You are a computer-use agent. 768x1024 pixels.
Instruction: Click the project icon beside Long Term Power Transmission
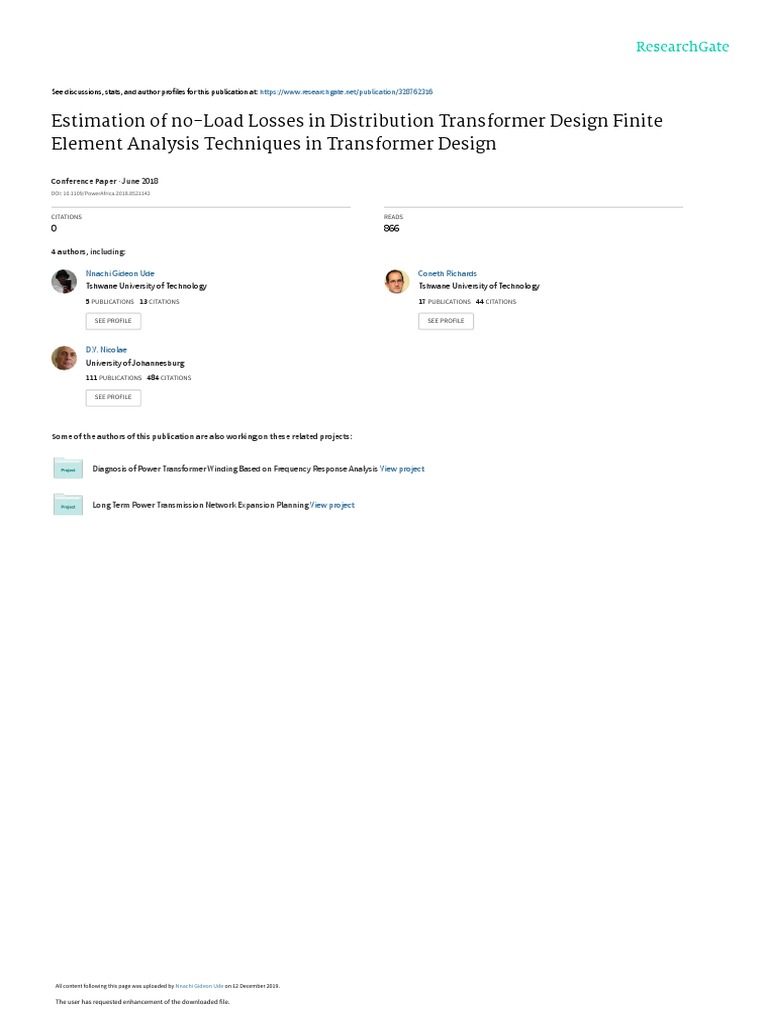click(x=67, y=505)
